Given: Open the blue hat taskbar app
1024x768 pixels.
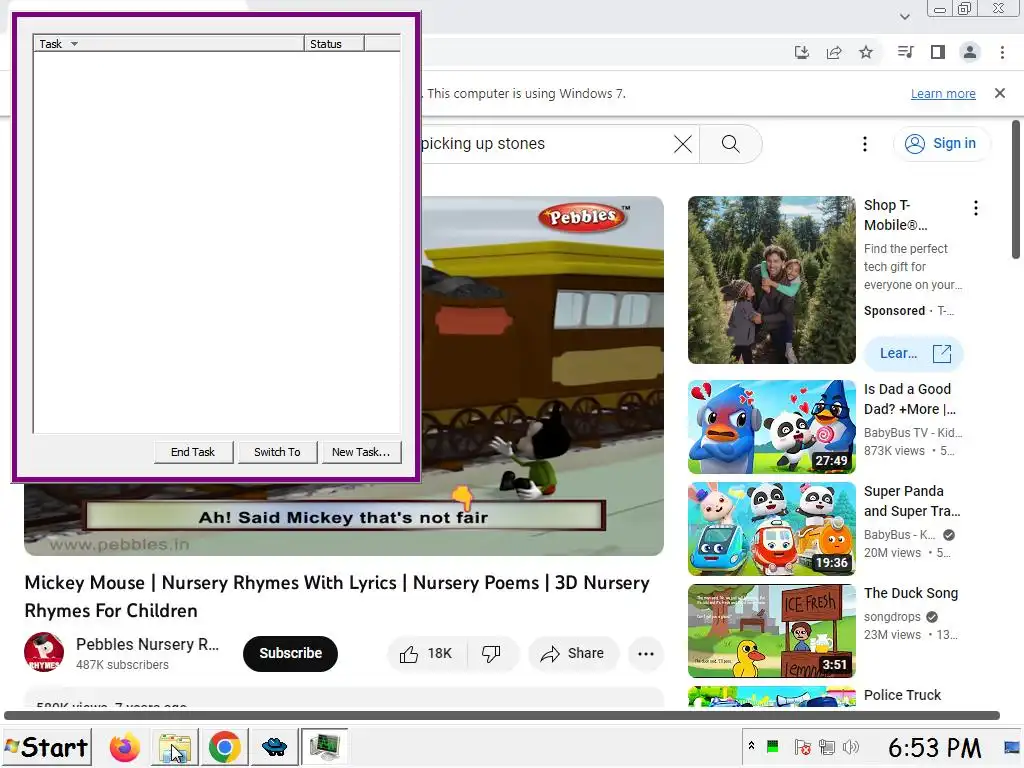Looking at the screenshot, I should (274, 747).
